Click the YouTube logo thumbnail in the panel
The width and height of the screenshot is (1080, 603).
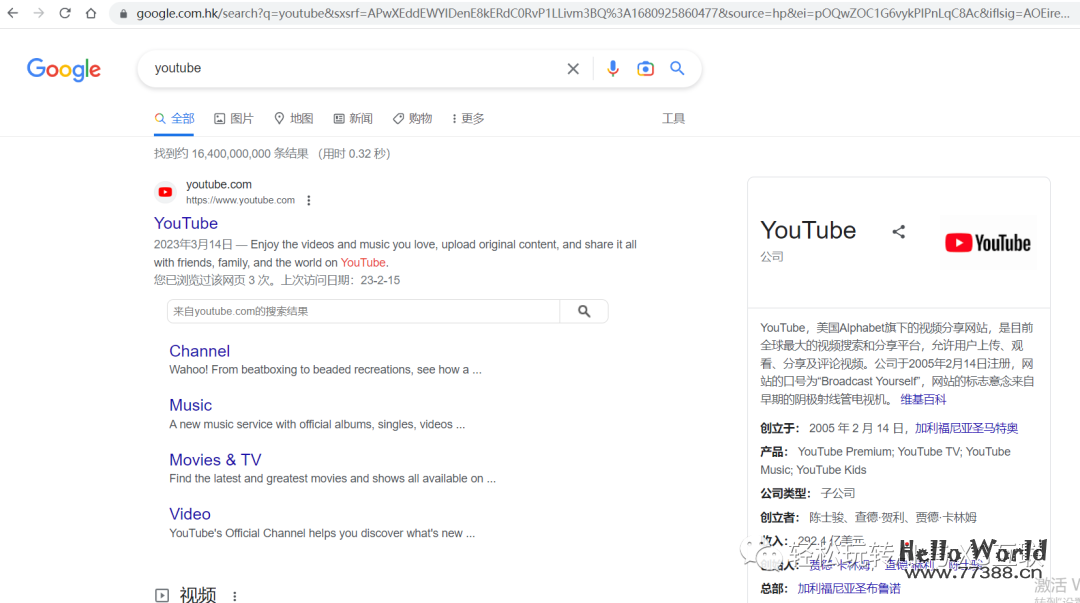pyautogui.click(x=988, y=242)
